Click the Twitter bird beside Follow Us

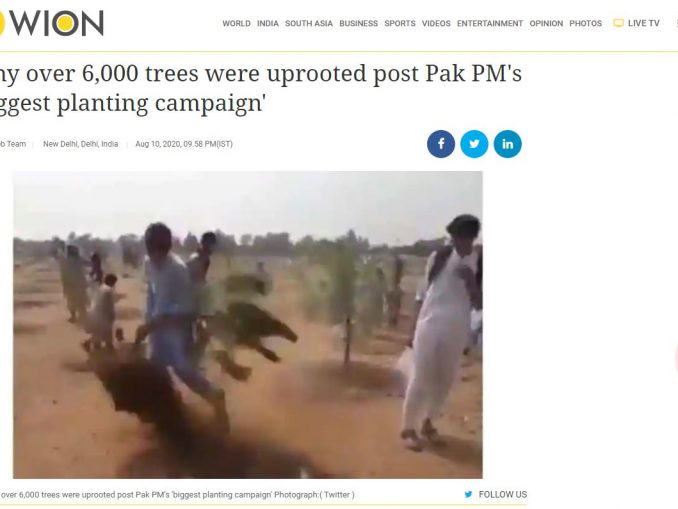point(468,494)
